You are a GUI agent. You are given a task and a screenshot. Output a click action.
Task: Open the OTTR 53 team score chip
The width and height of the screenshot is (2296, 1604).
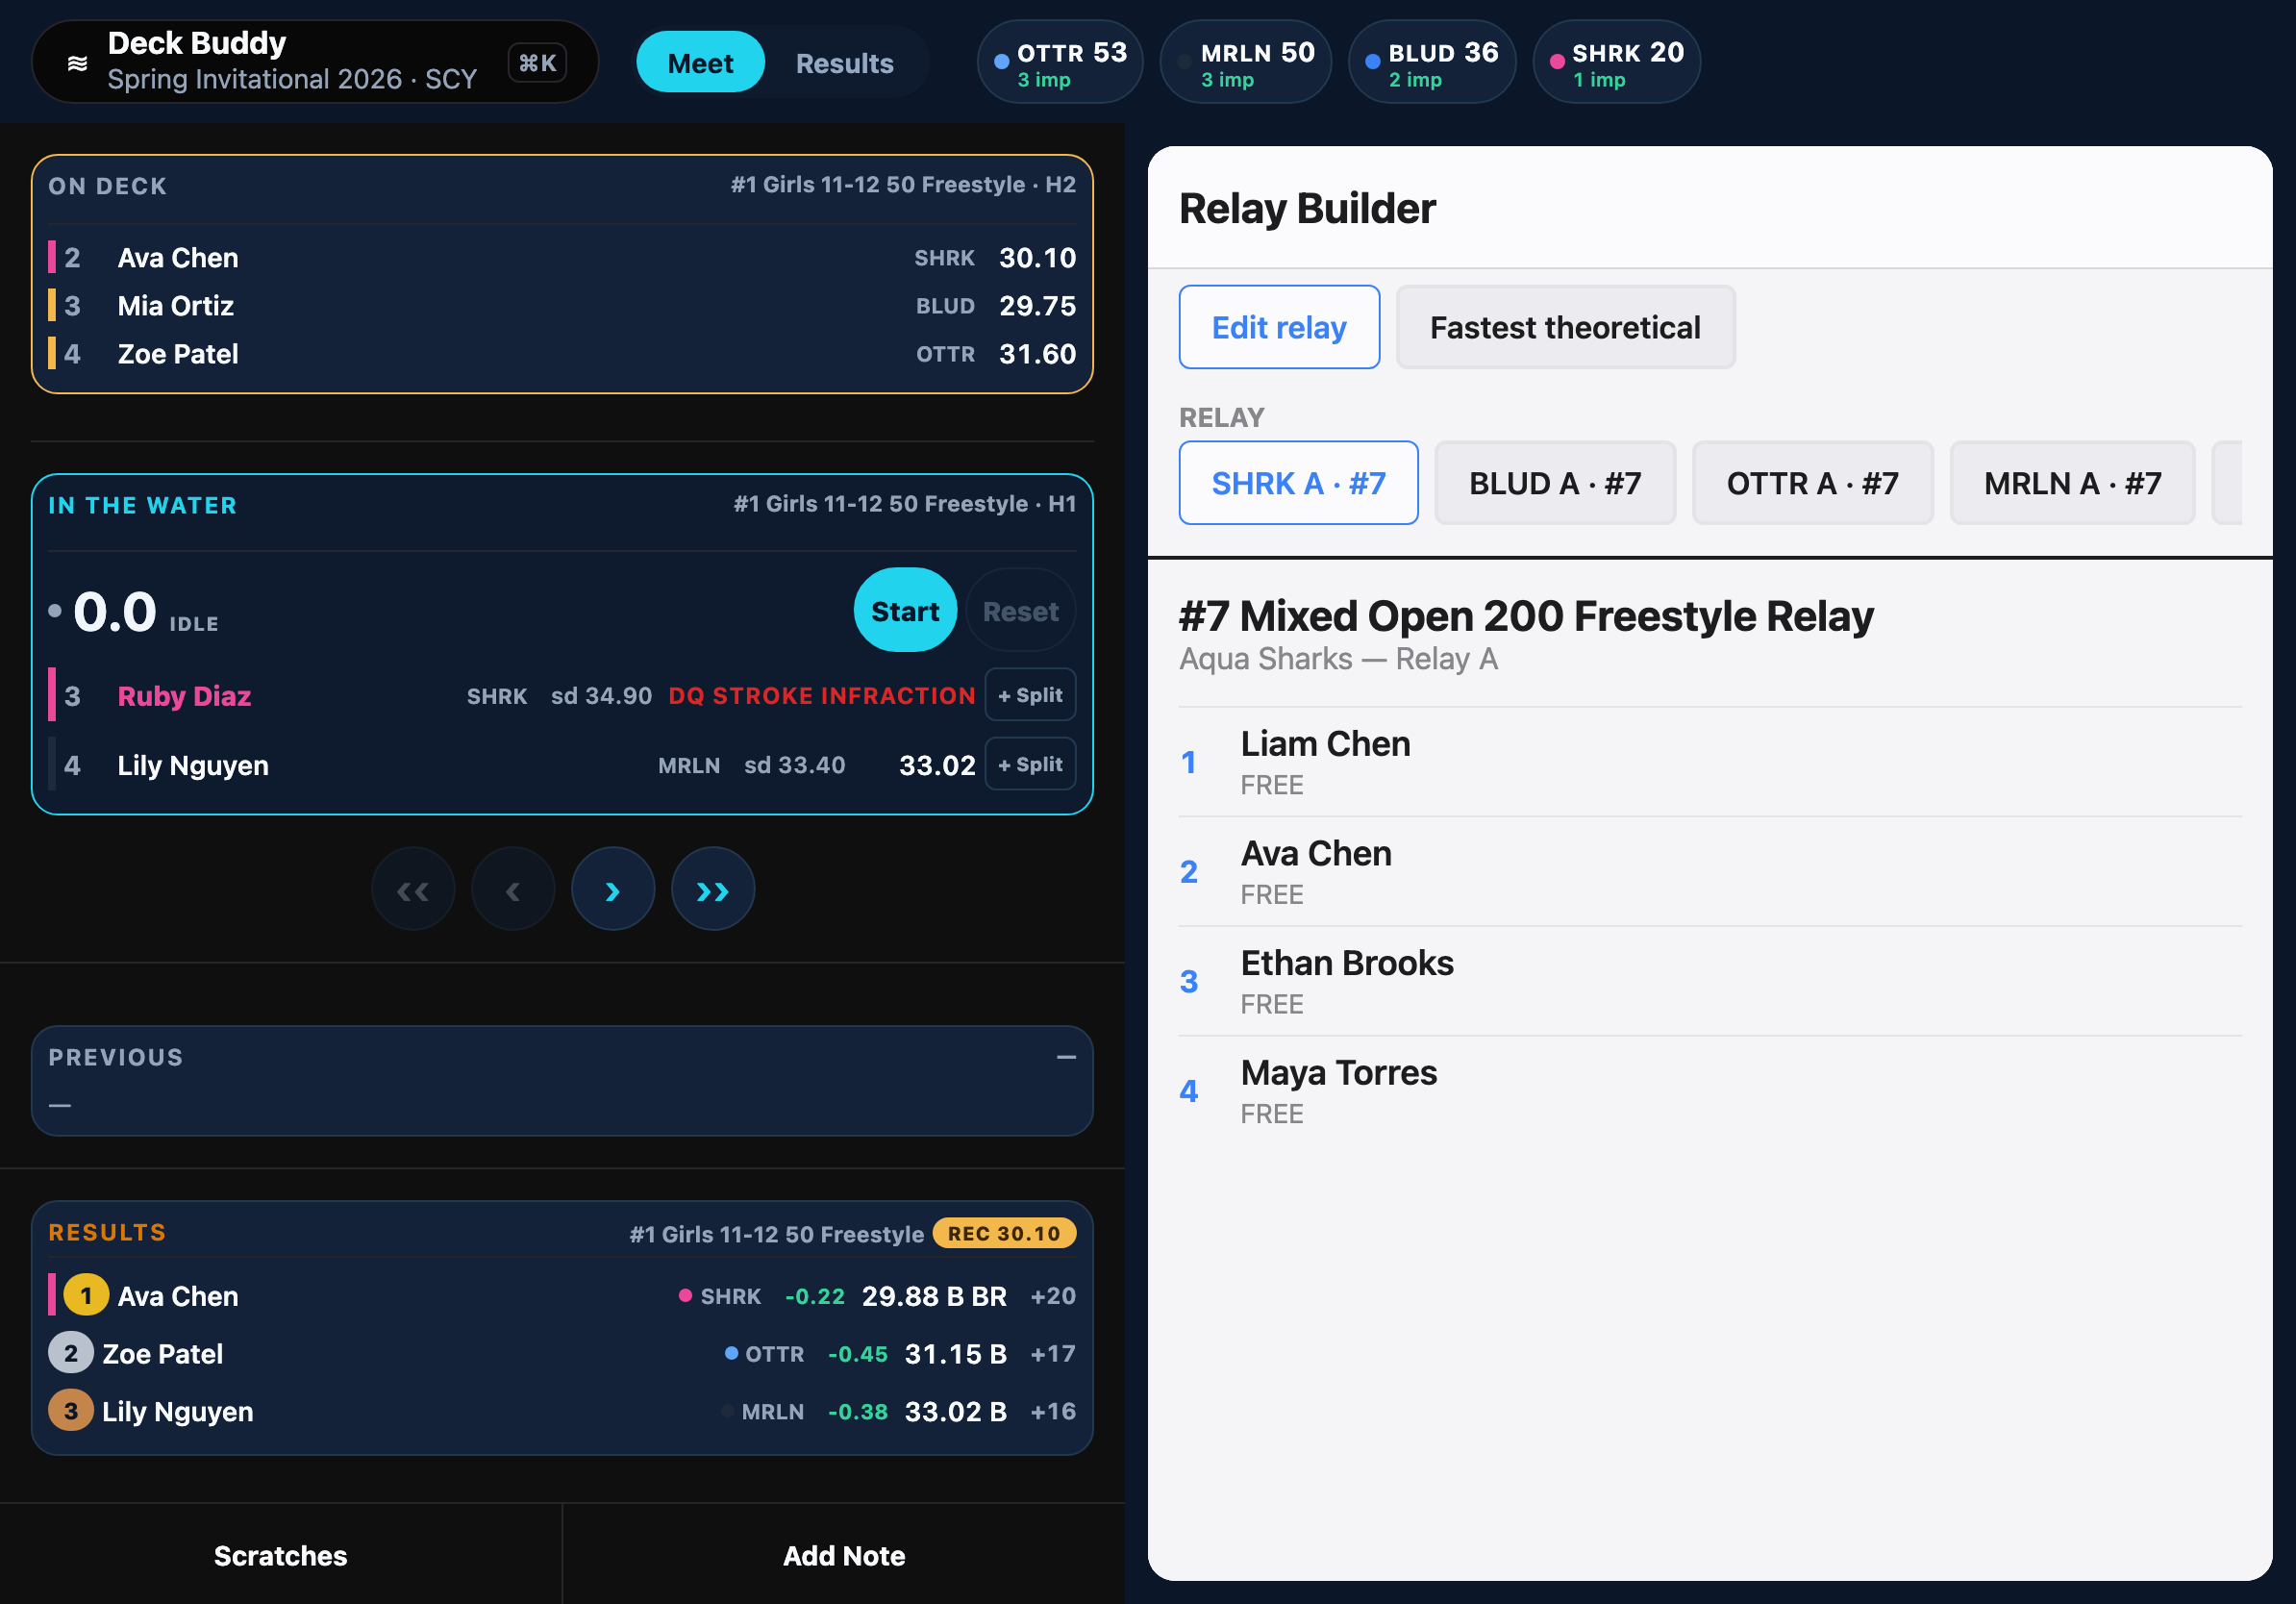[x=1060, y=63]
